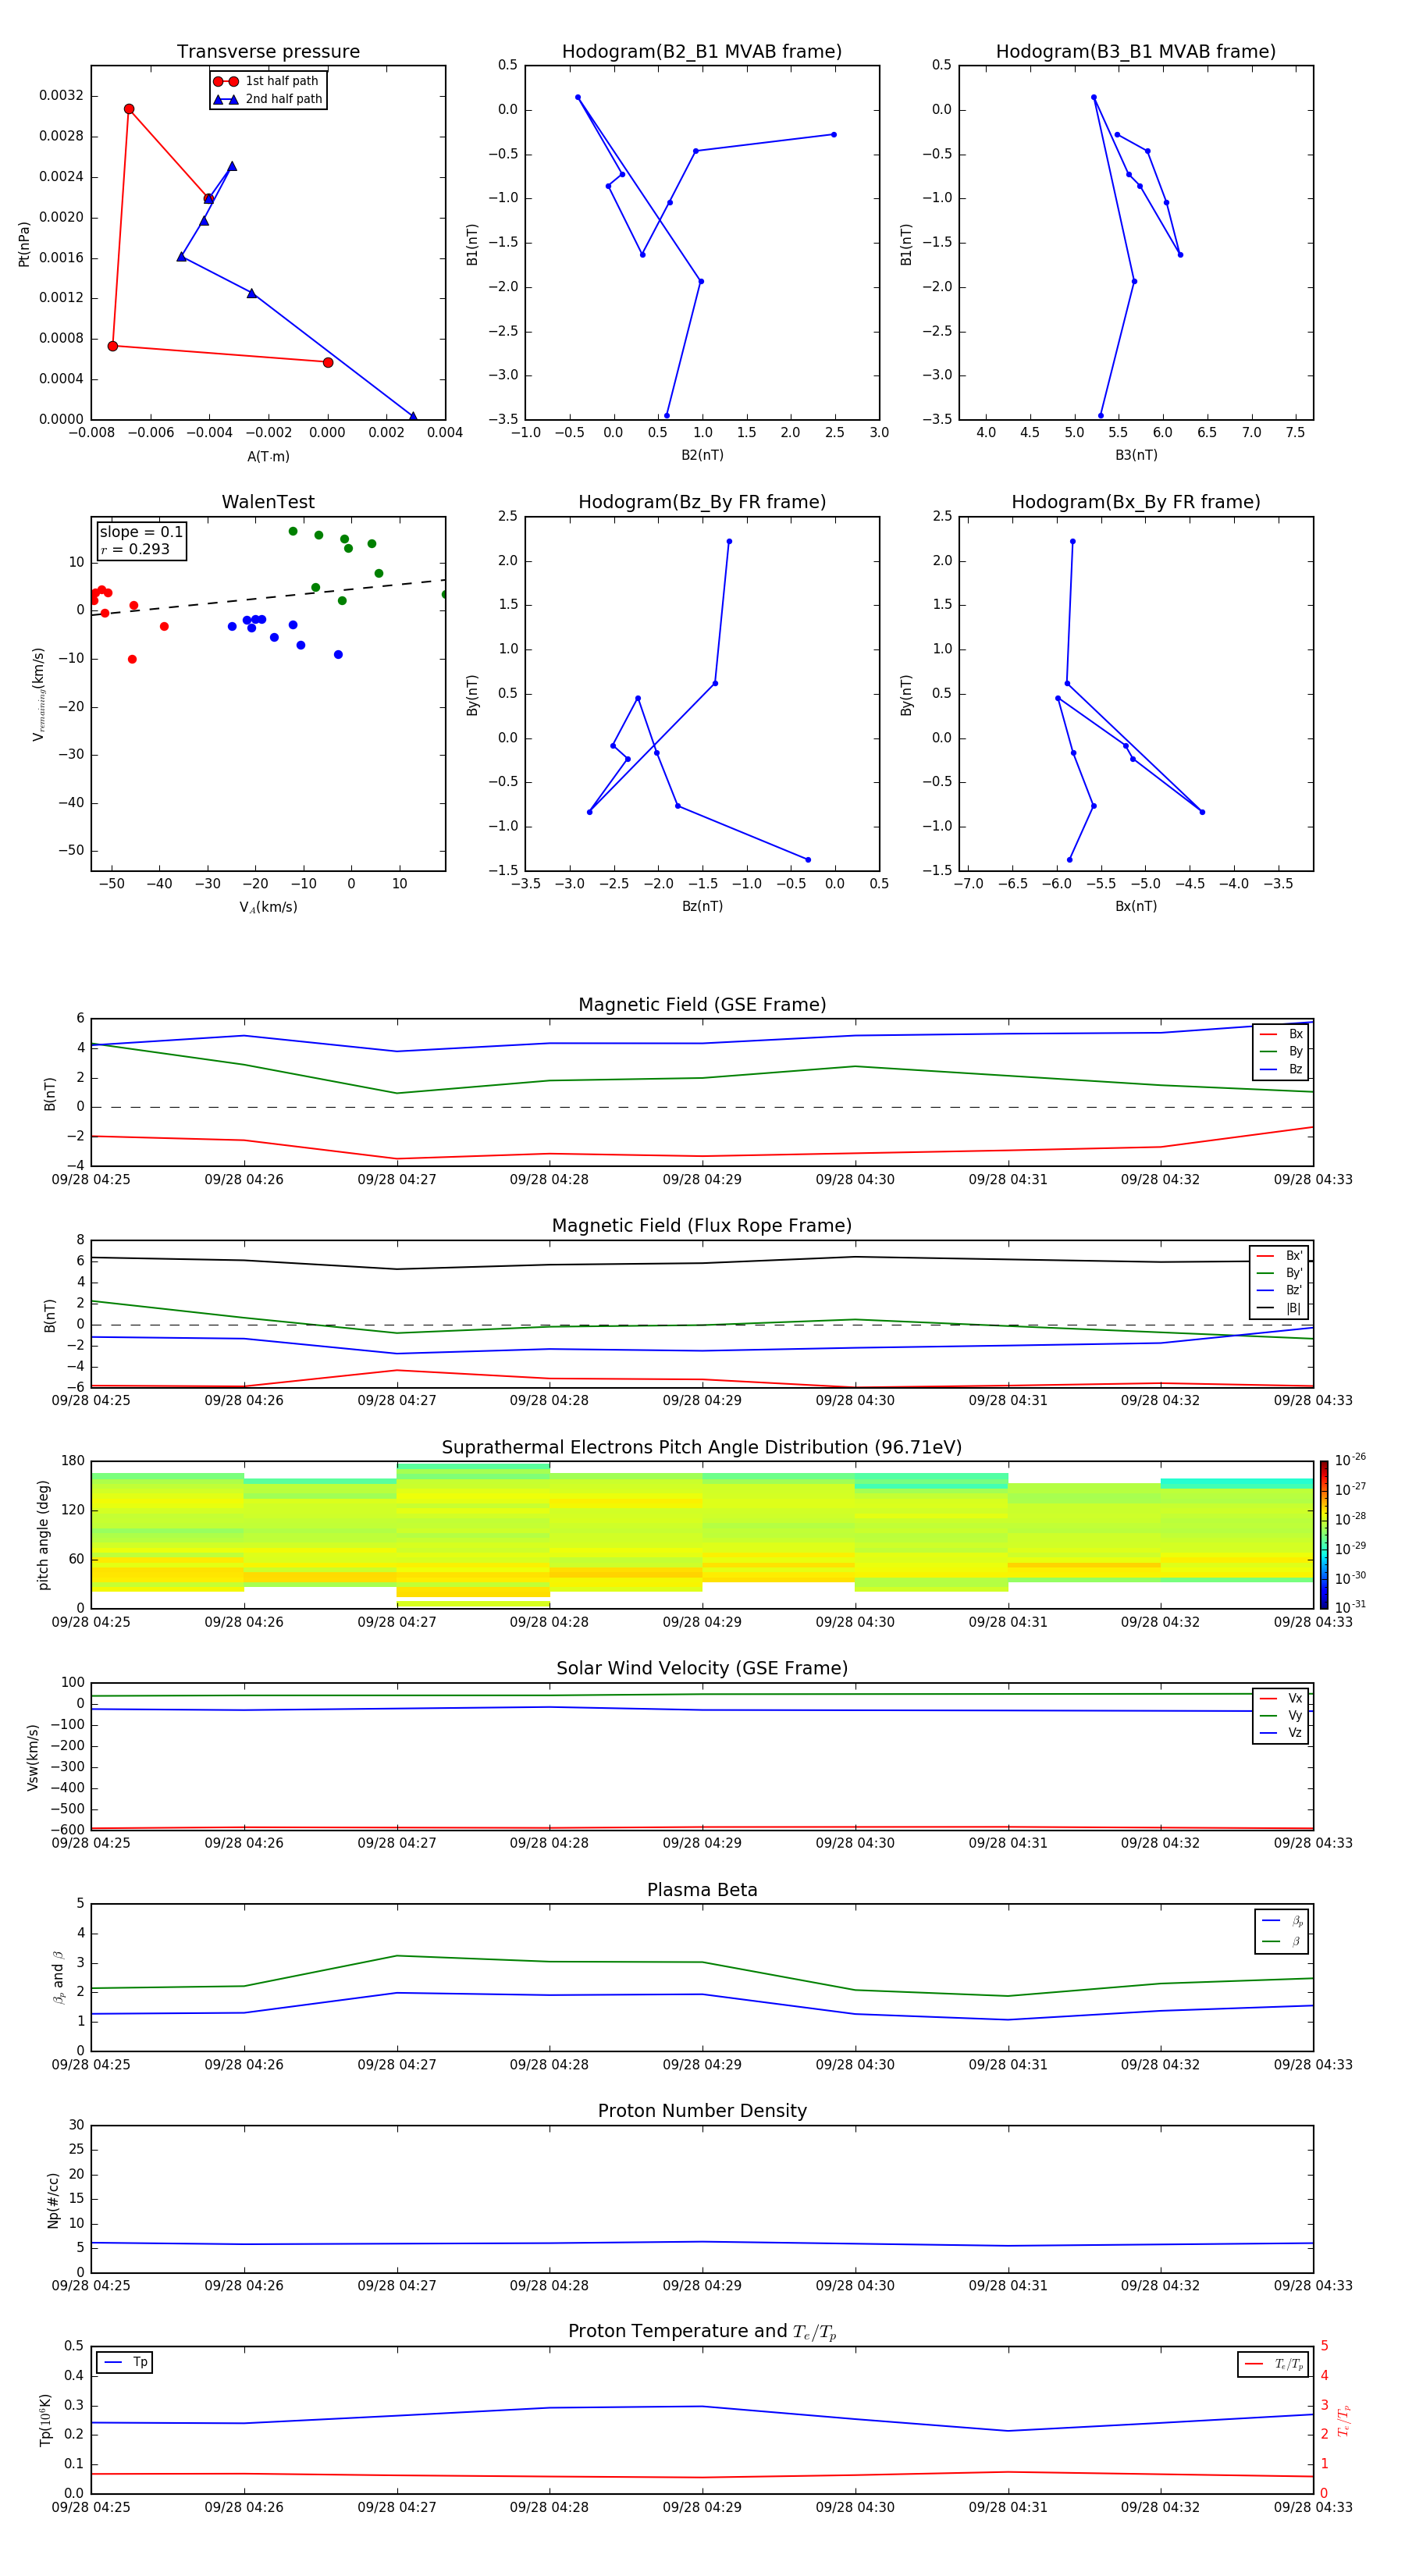Select '1st half path' legend entry
The width and height of the screenshot is (1405, 2576).
(266, 81)
